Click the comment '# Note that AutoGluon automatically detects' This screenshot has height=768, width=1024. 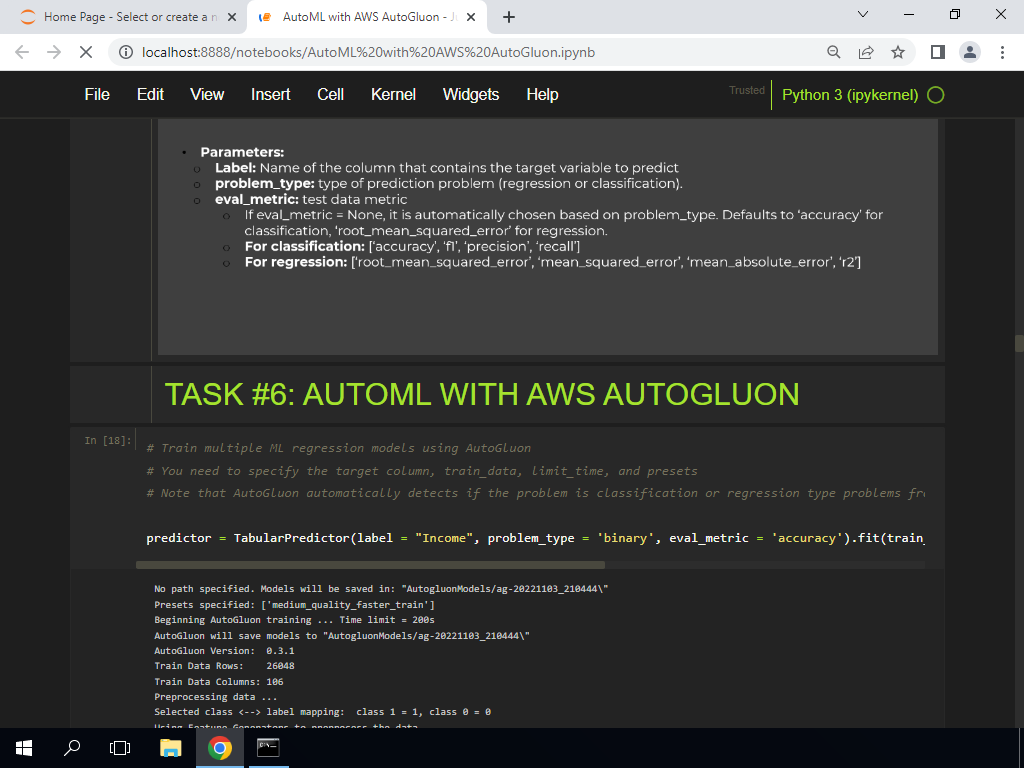(535, 493)
